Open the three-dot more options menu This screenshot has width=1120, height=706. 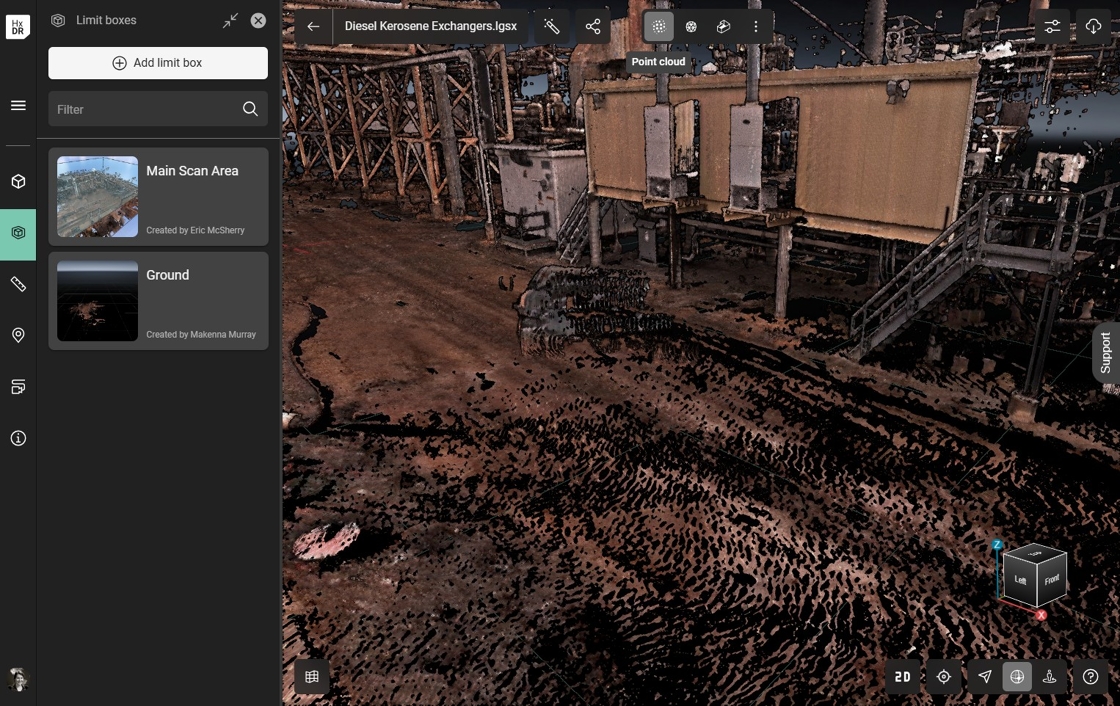point(756,27)
